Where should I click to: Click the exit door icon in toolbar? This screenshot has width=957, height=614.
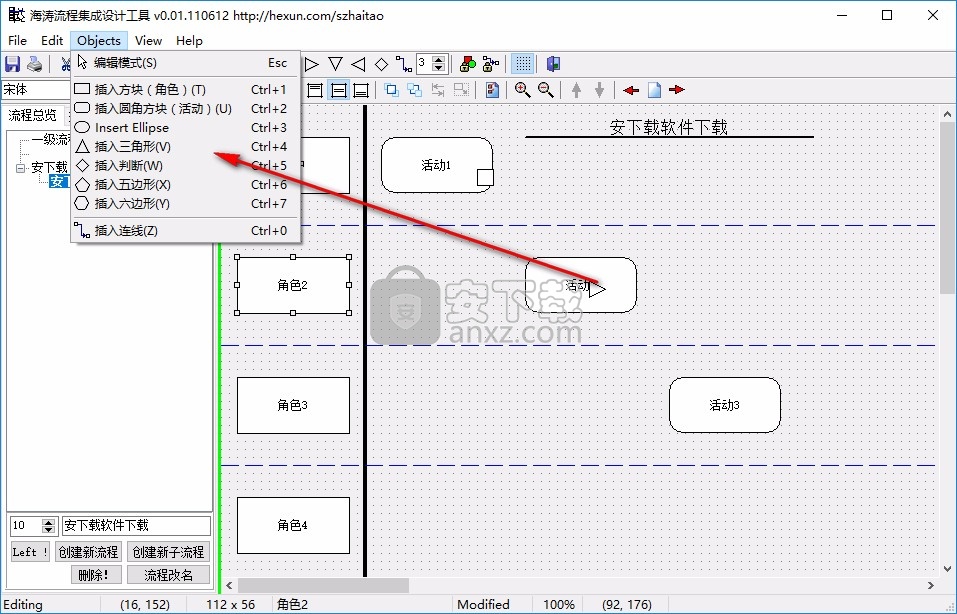point(553,64)
